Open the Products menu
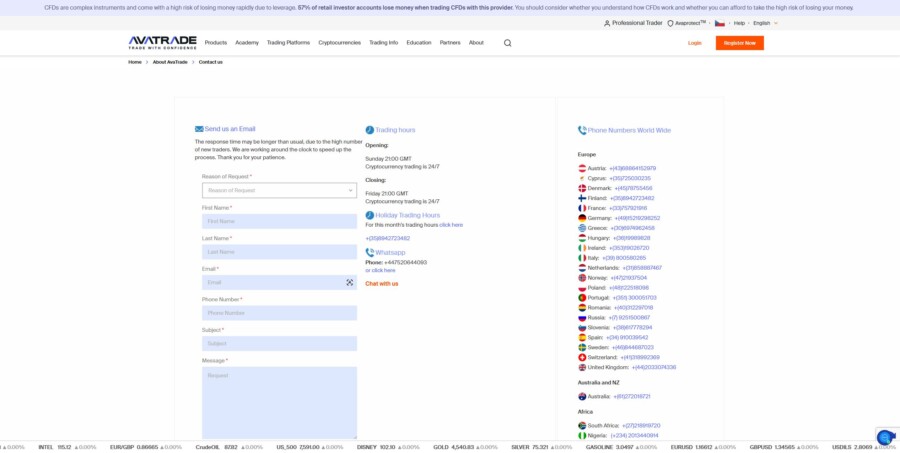 click(x=216, y=43)
